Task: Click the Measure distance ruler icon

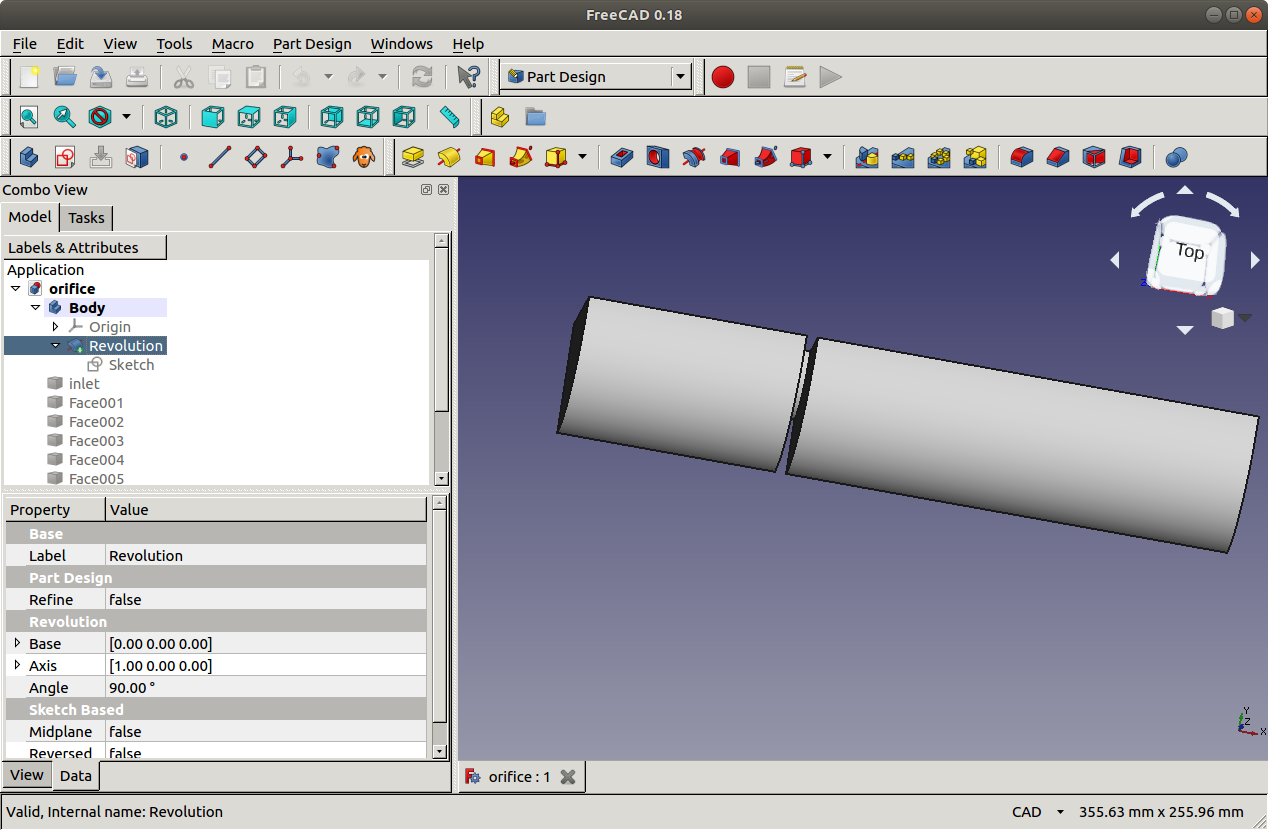Action: click(x=450, y=117)
